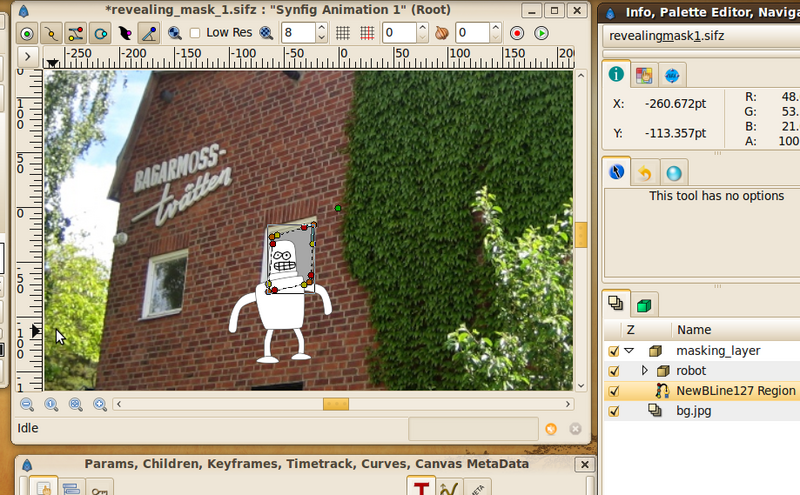Viewport: 800px width, 495px height.
Task: Click the horizontal scrollbar thumb
Action: pyautogui.click(x=336, y=405)
